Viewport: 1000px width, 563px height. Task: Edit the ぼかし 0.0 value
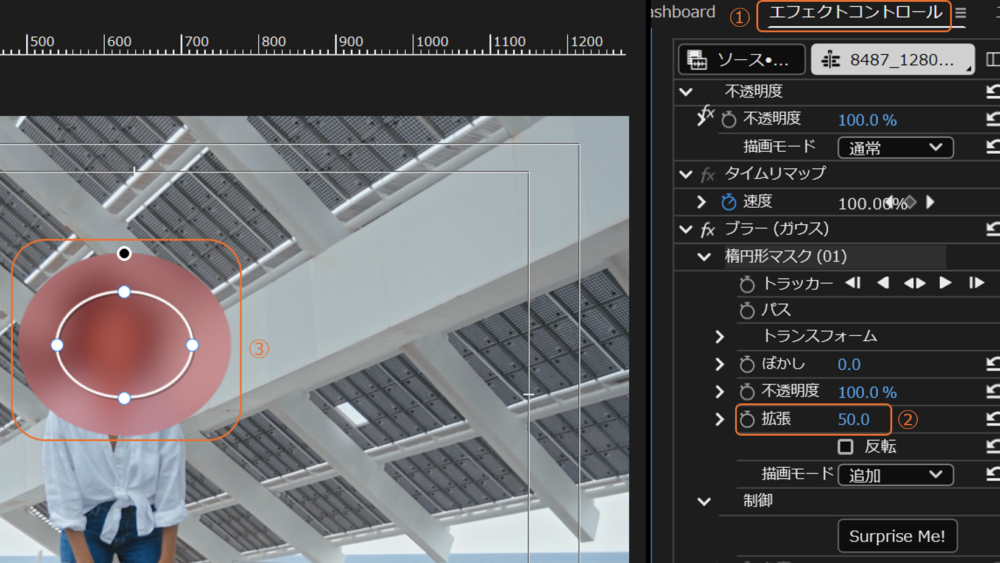click(849, 364)
